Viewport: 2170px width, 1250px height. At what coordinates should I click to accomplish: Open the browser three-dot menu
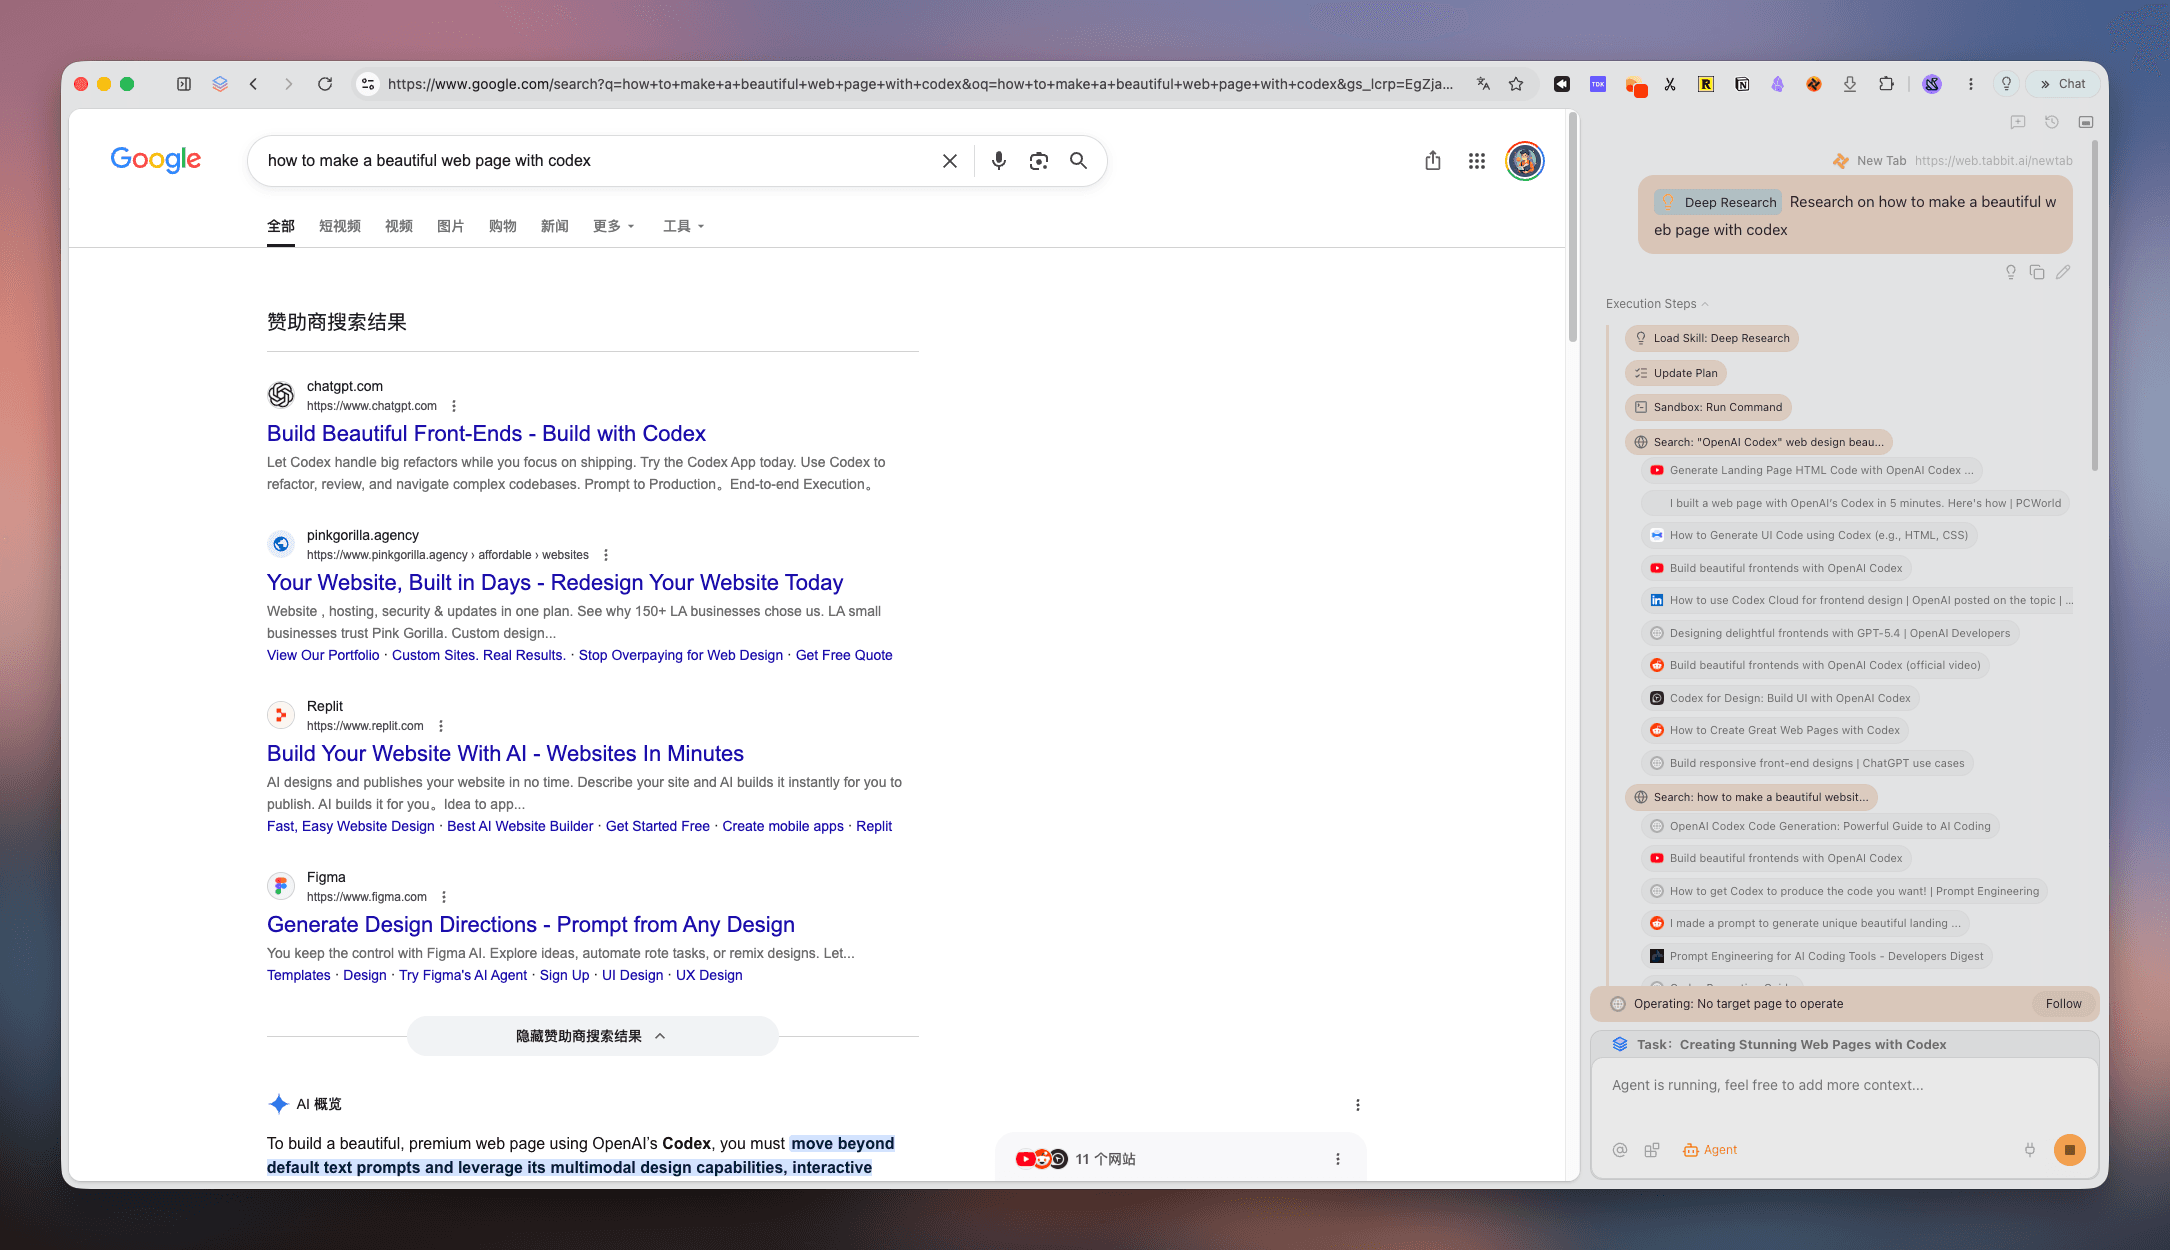tap(1971, 84)
